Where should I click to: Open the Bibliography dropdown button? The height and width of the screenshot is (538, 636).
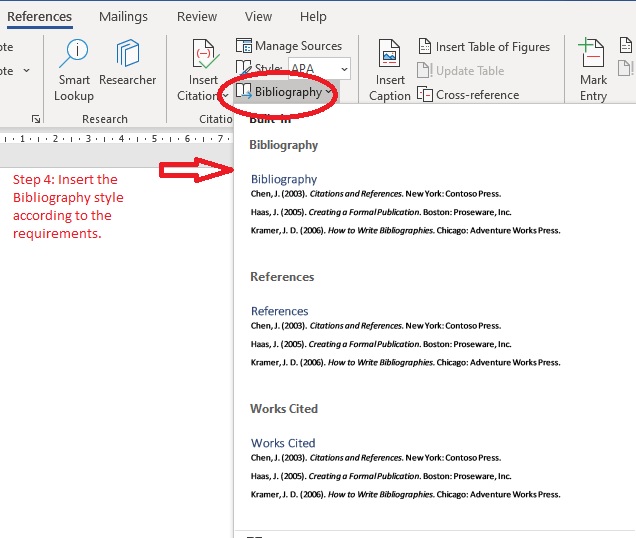tap(286, 92)
